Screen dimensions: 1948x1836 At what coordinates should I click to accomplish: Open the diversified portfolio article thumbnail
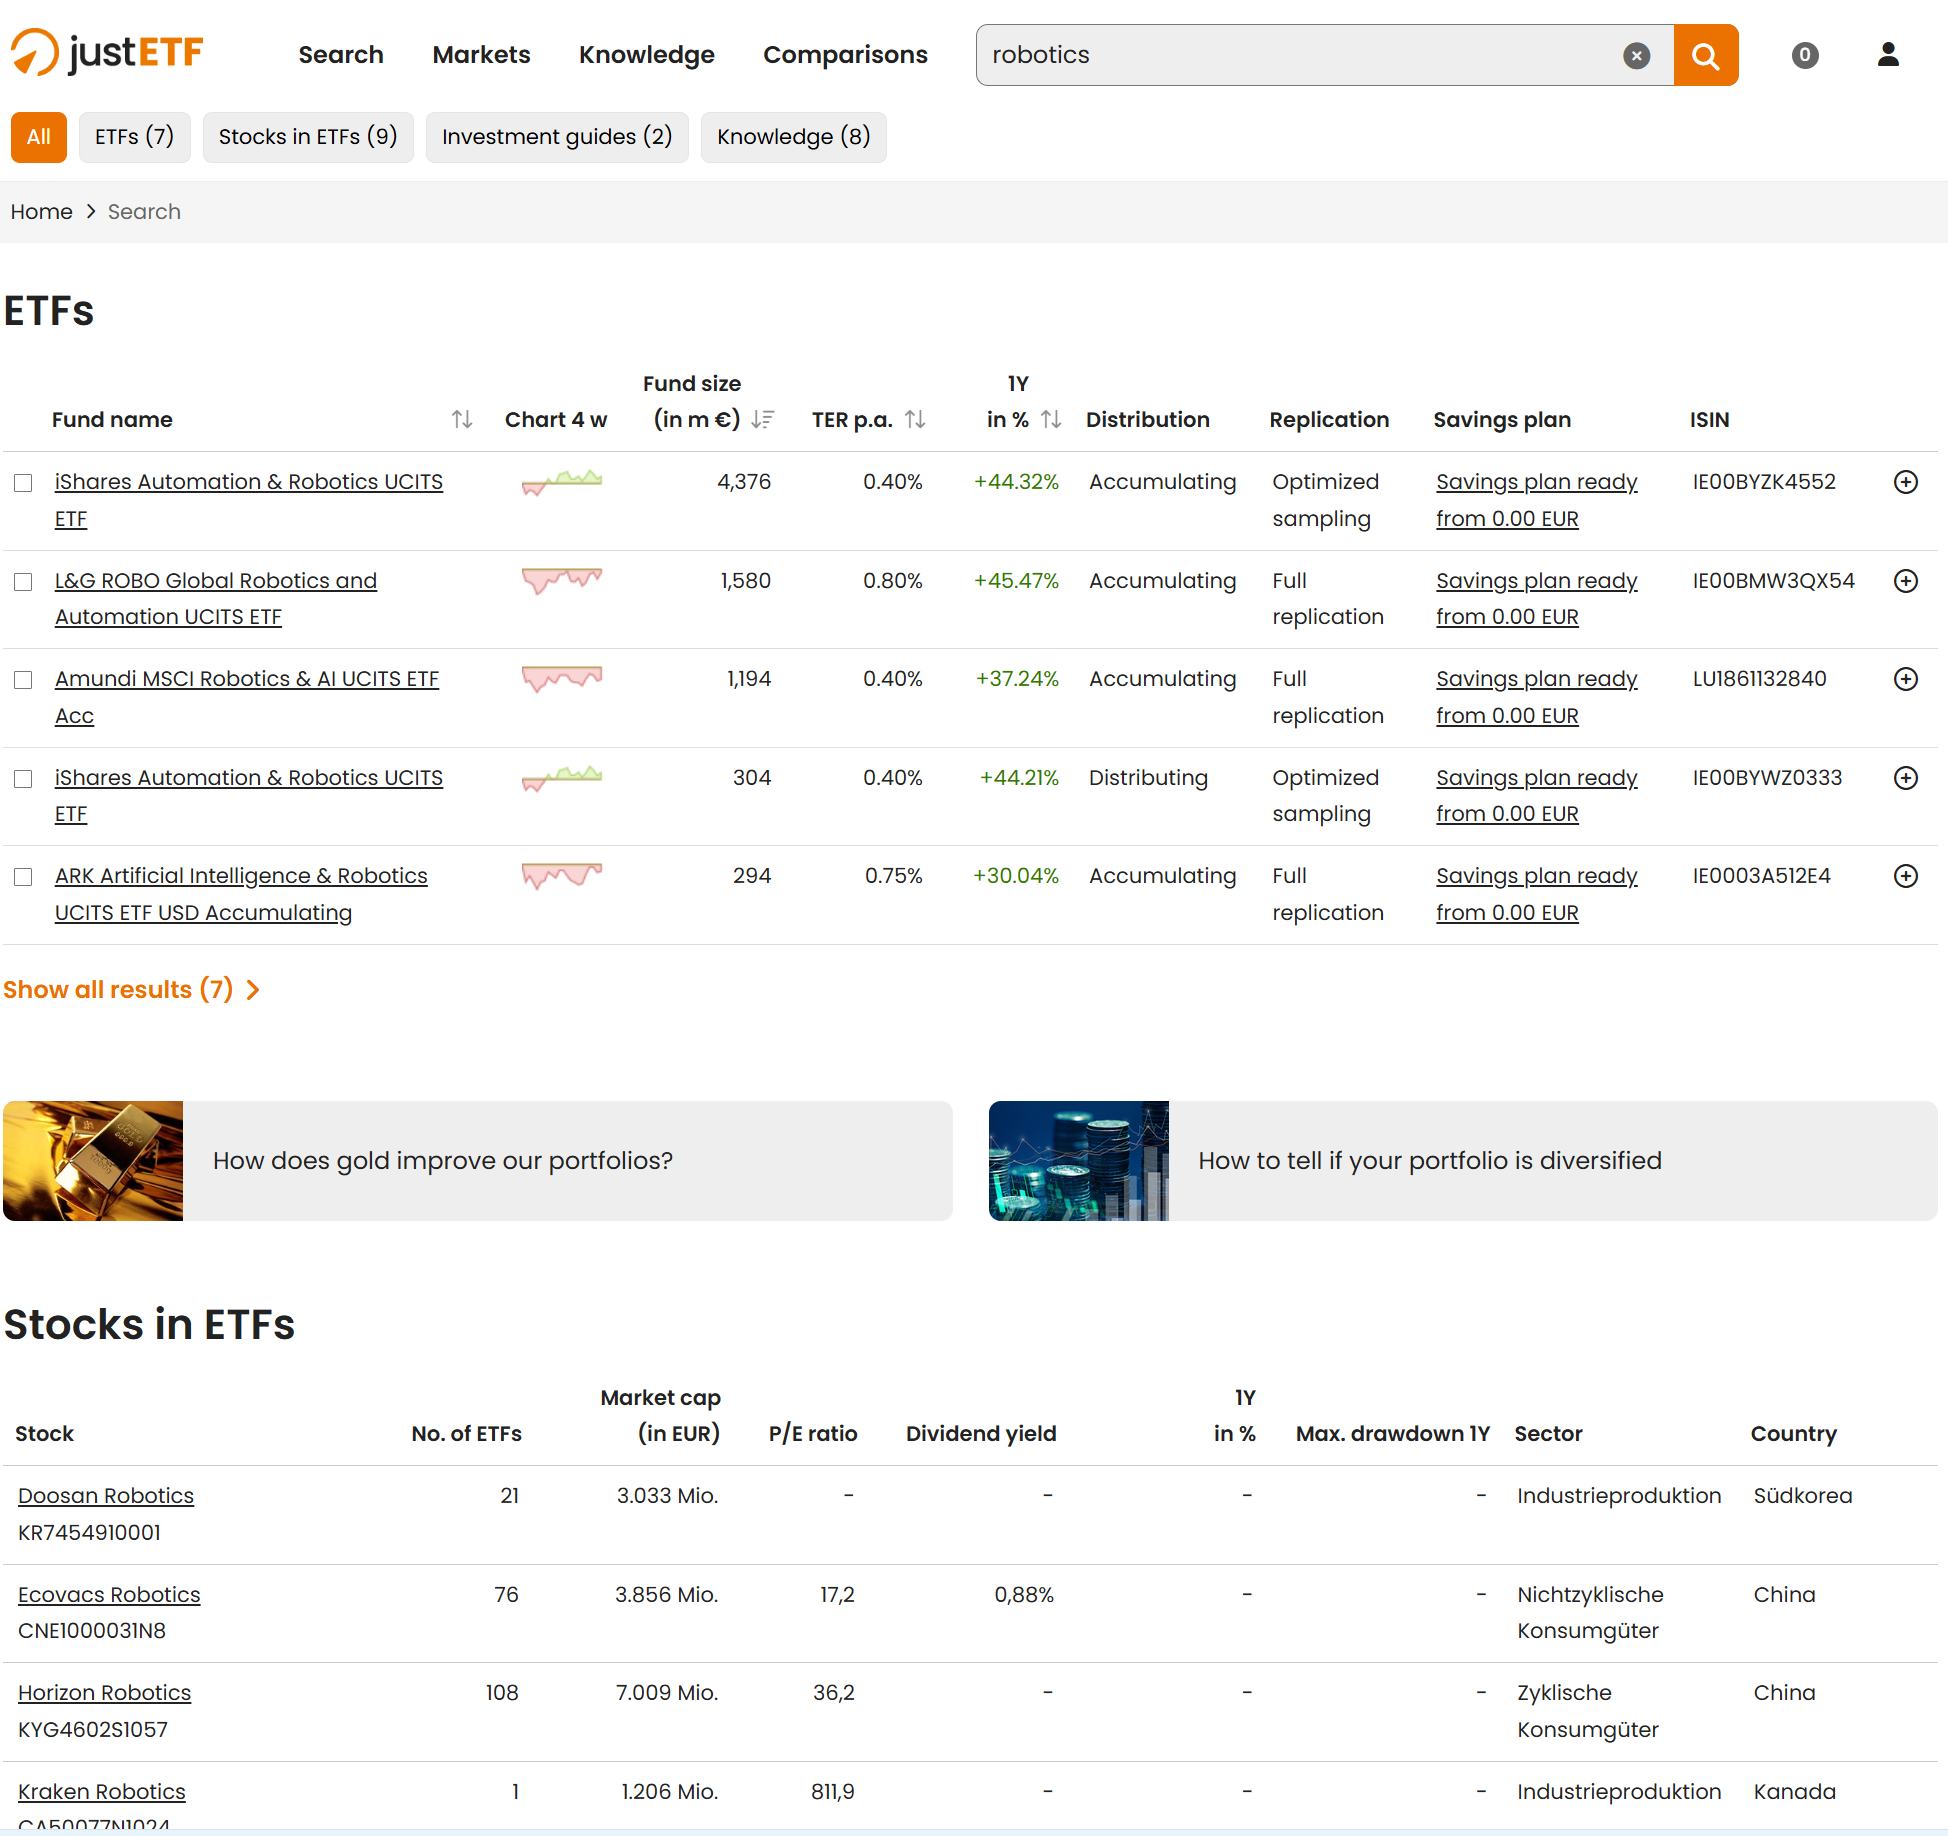pos(1079,1161)
